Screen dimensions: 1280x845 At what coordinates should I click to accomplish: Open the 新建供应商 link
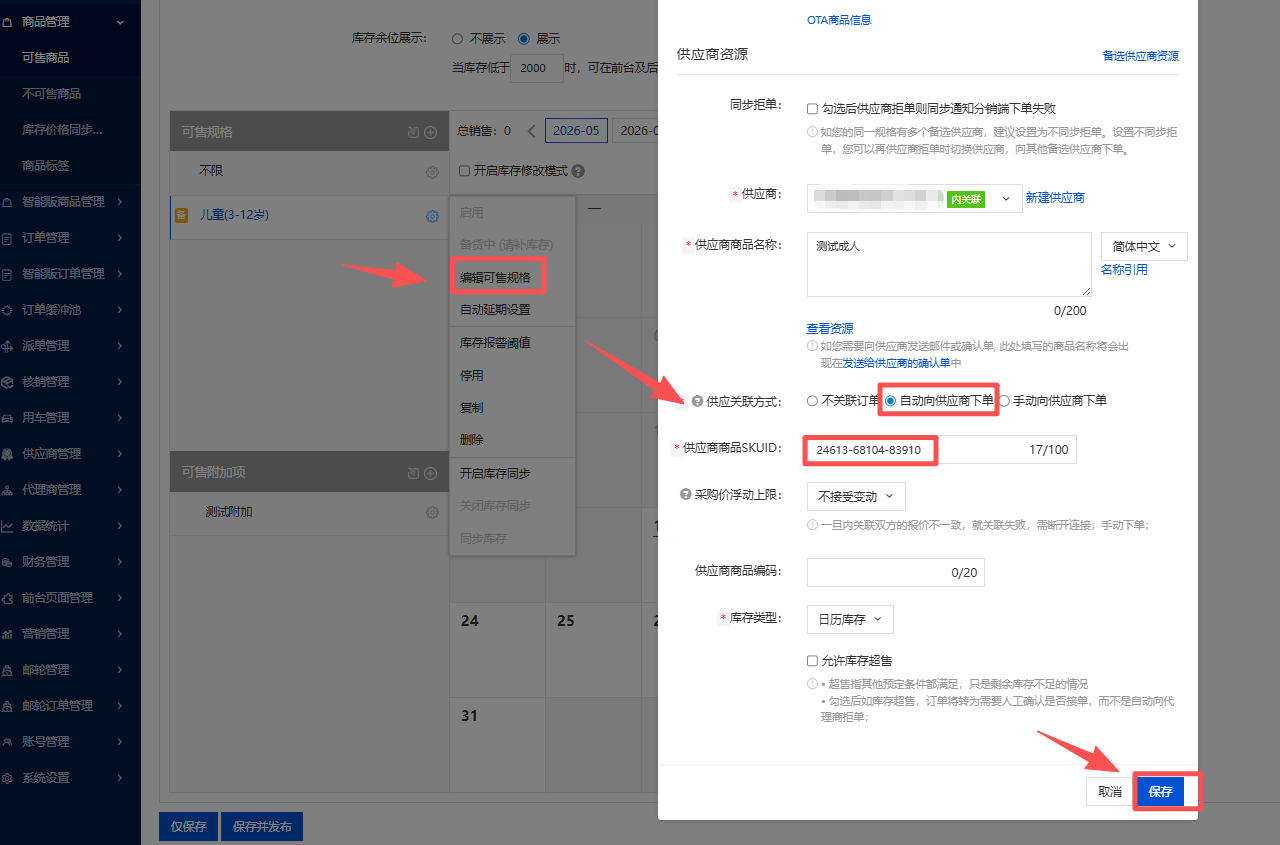pos(1055,198)
